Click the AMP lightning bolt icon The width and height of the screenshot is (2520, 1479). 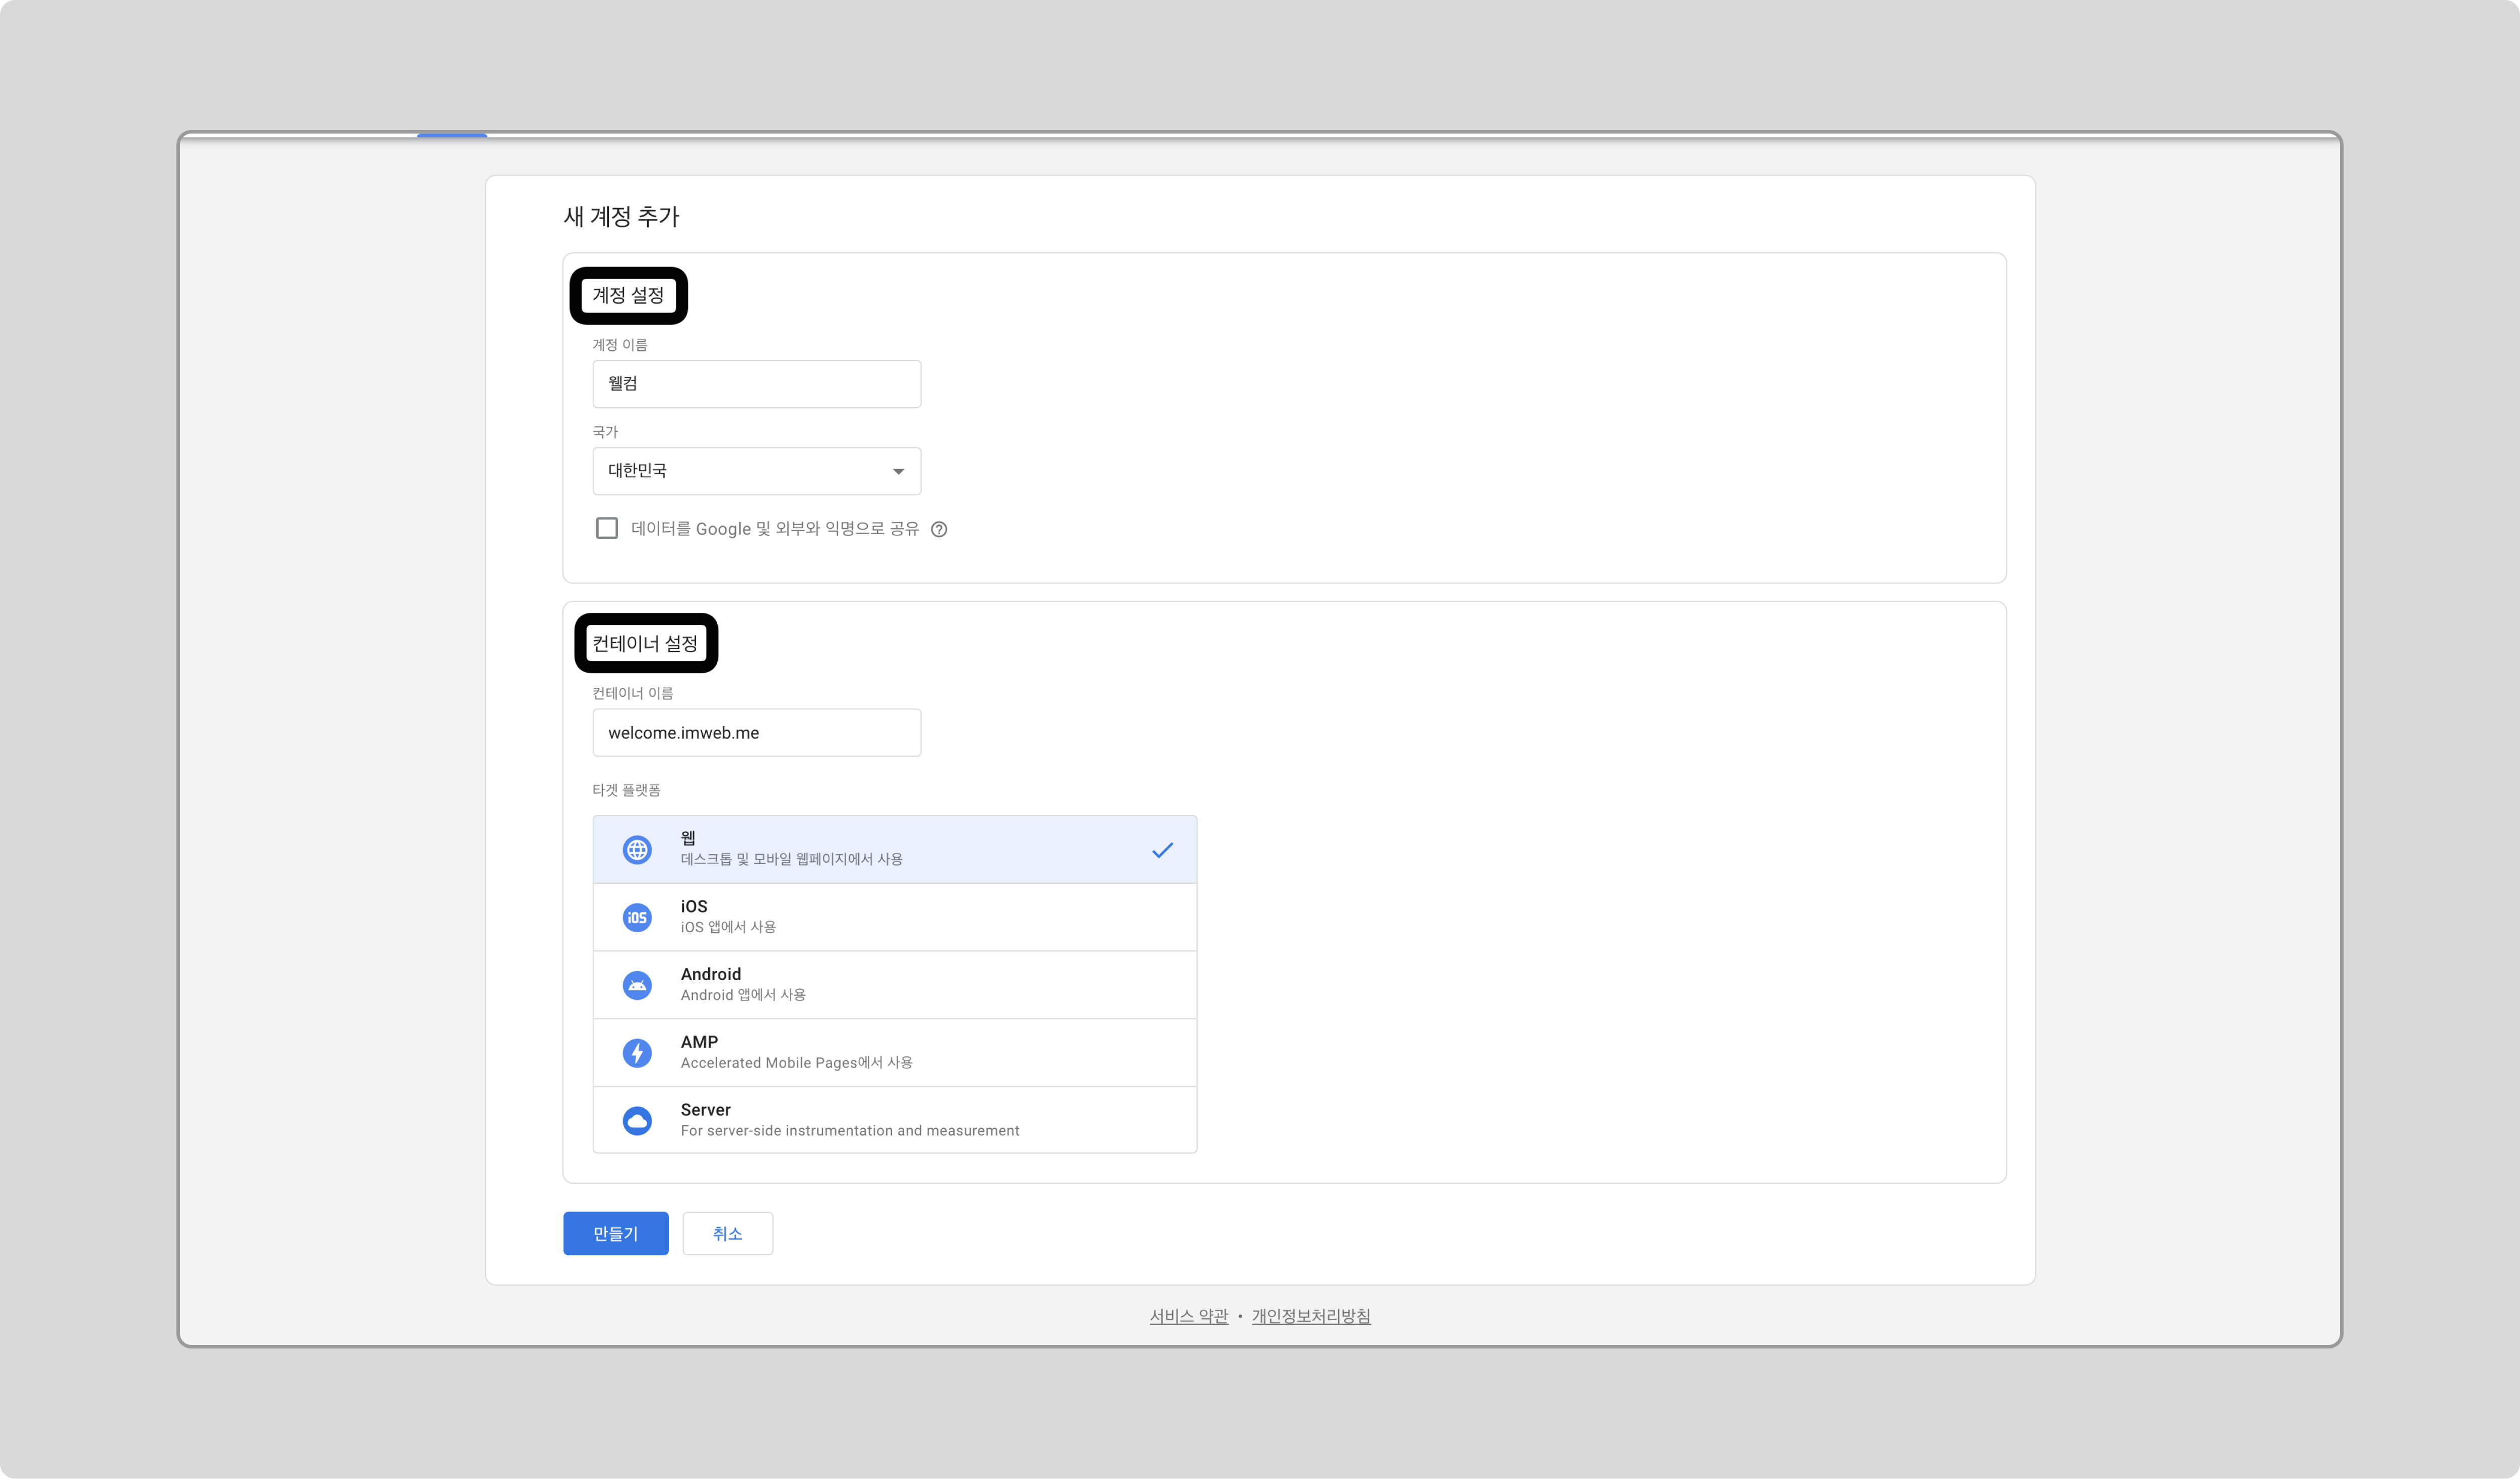637,1053
